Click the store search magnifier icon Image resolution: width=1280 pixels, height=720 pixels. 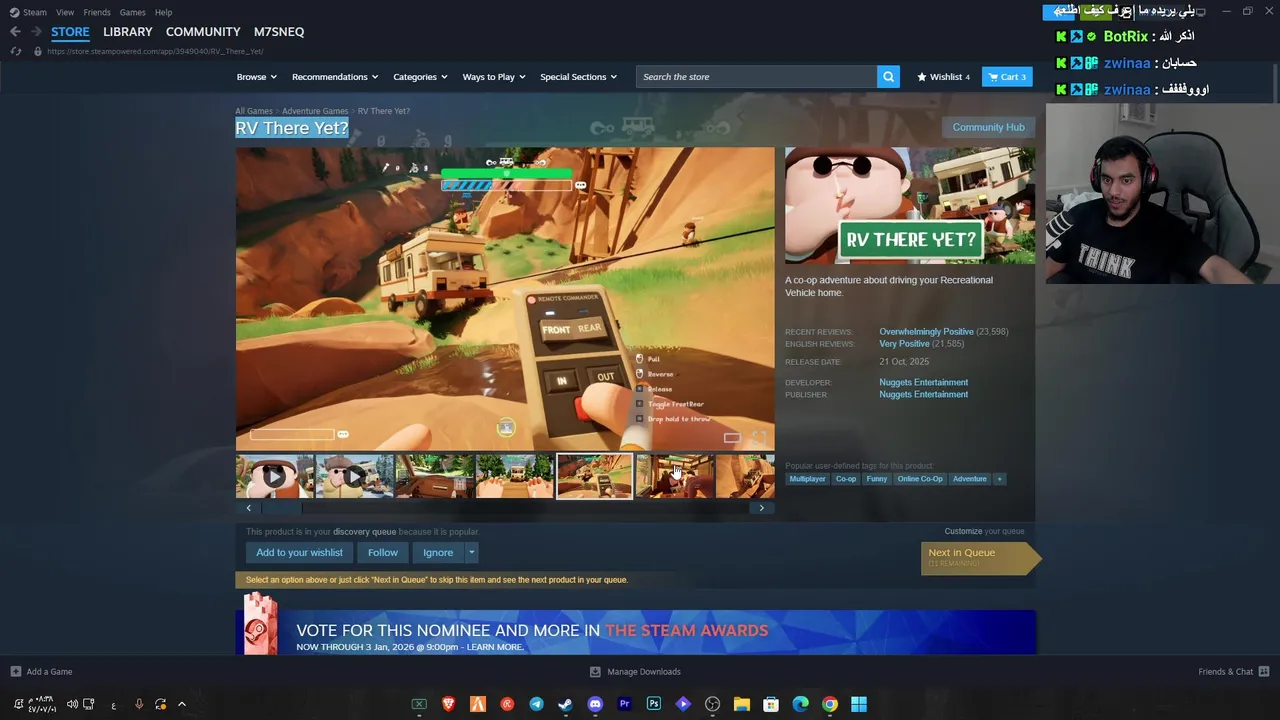pyautogui.click(x=888, y=77)
